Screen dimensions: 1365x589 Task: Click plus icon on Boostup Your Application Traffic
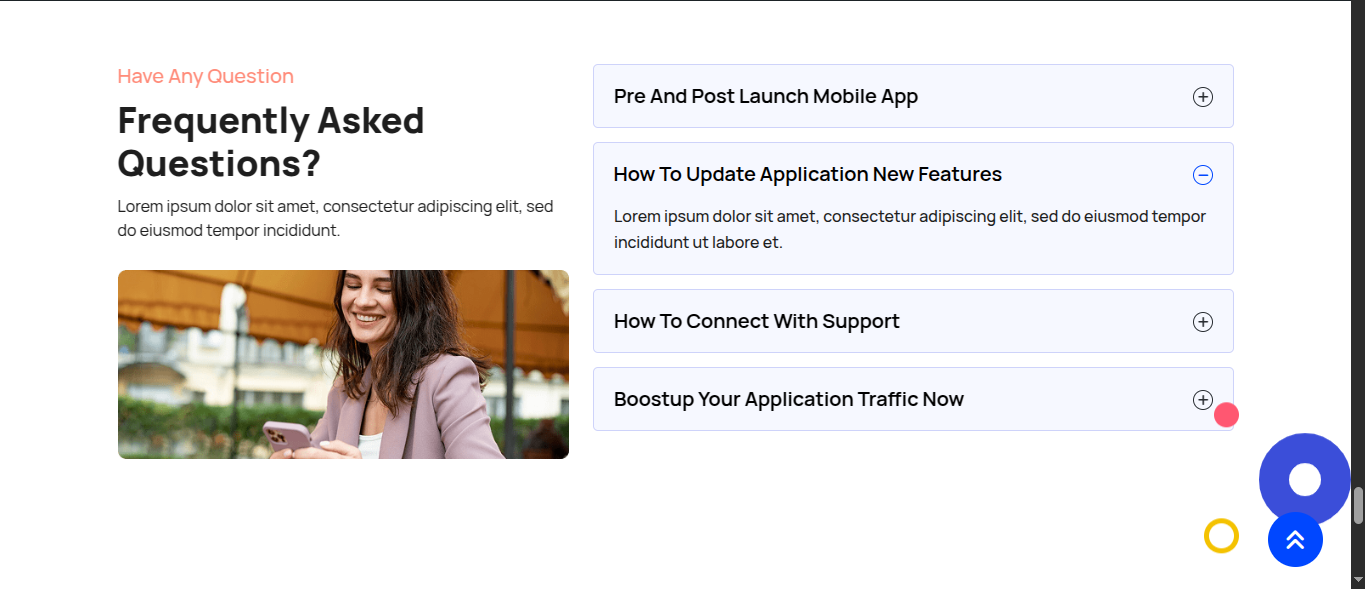pyautogui.click(x=1203, y=400)
